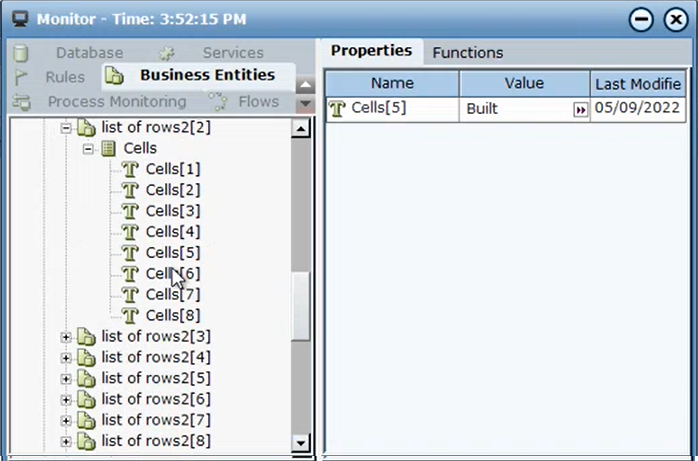Click the Built value arrow button
Screen dimensions: 698x461
(x=580, y=110)
